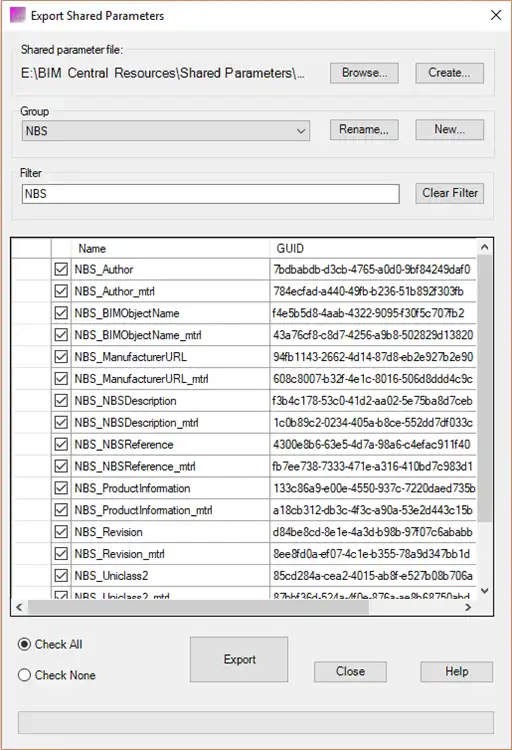The image size is (512, 750).
Task: Toggle the NBS_BIMObjectName_mtrl checkbox
Action: tap(61, 335)
